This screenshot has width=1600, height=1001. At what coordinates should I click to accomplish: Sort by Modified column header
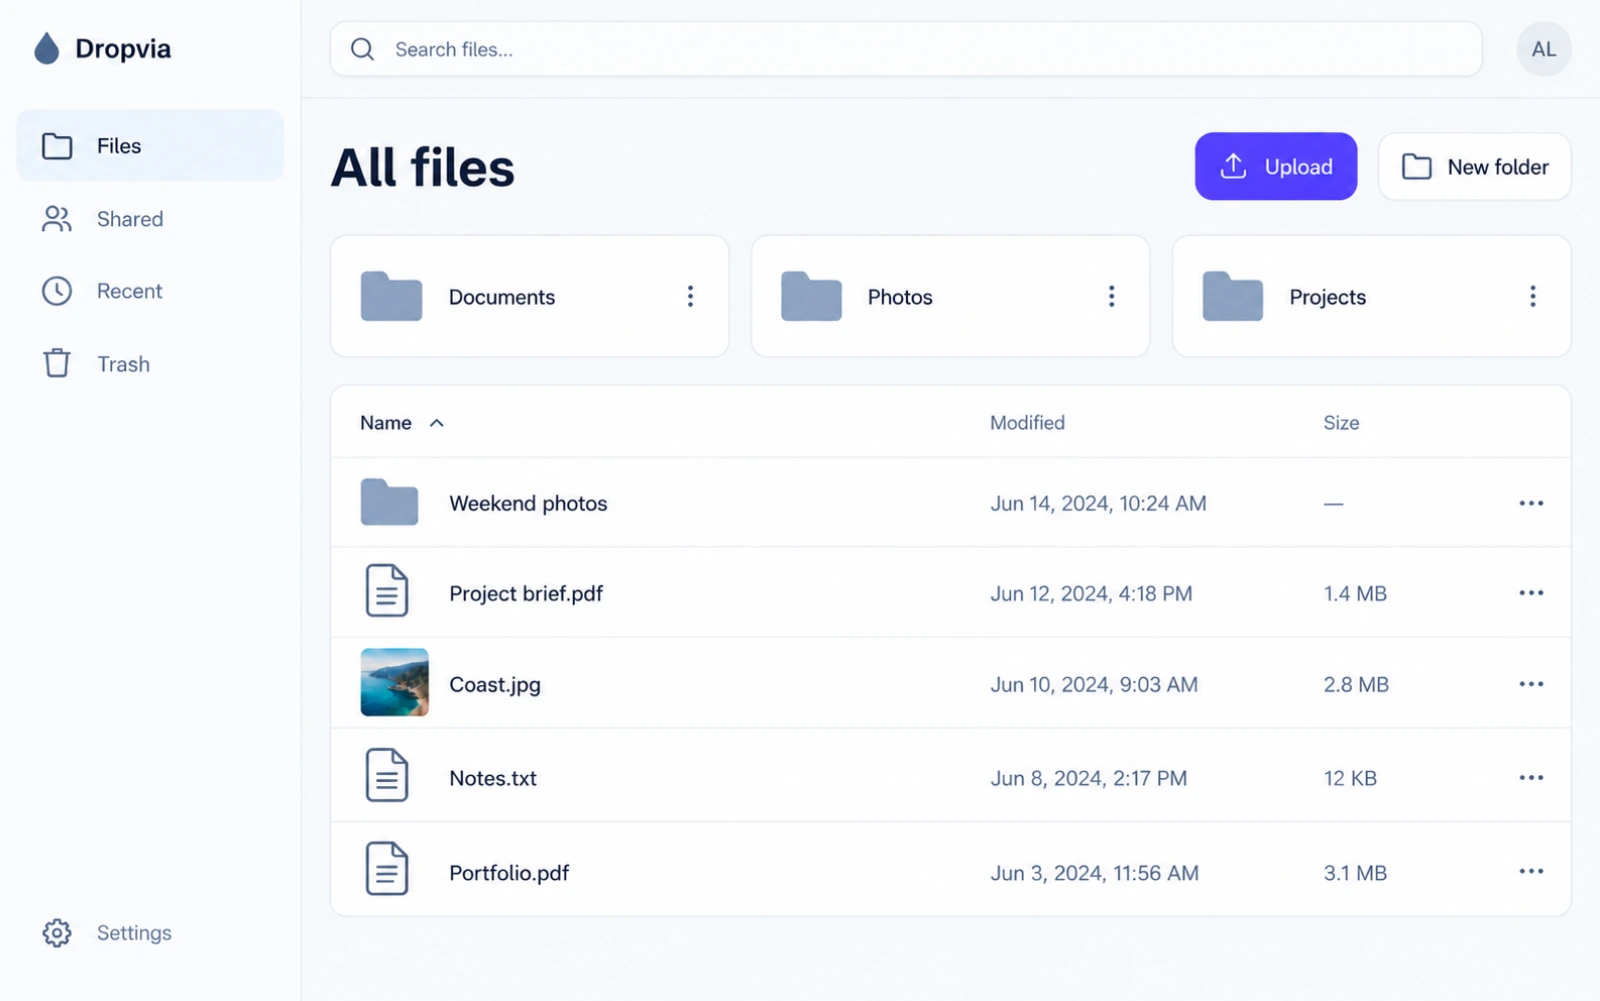1027,423
